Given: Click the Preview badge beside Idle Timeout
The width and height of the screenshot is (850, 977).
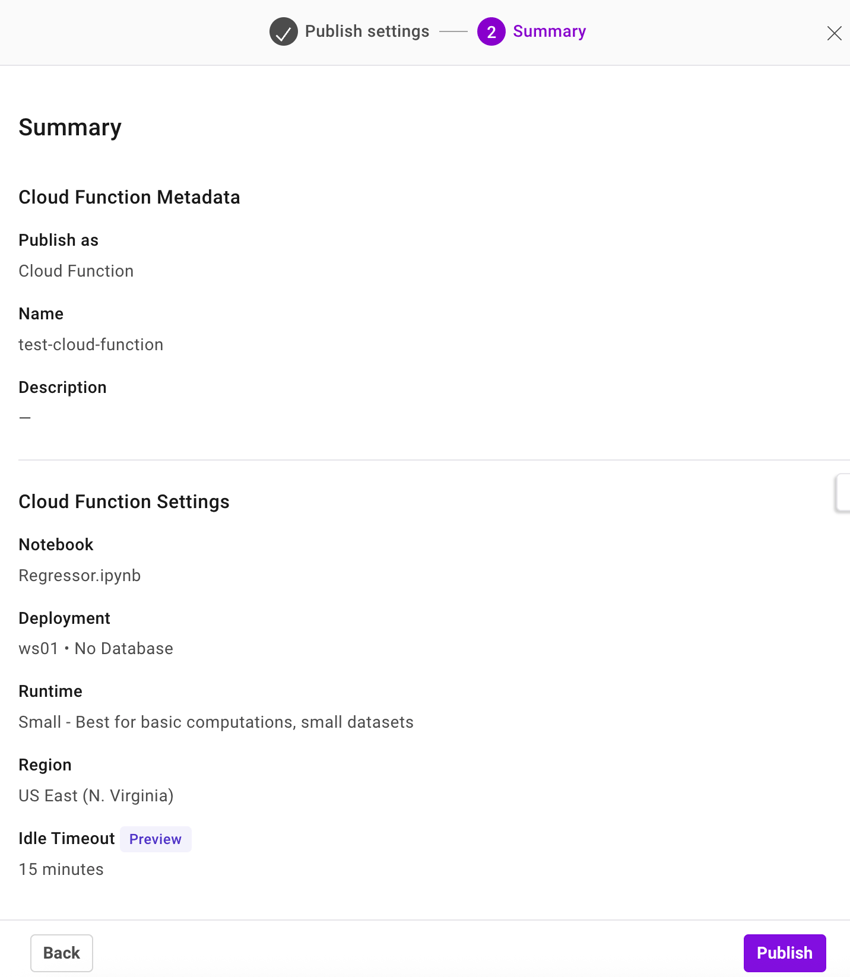Looking at the screenshot, I should [155, 839].
